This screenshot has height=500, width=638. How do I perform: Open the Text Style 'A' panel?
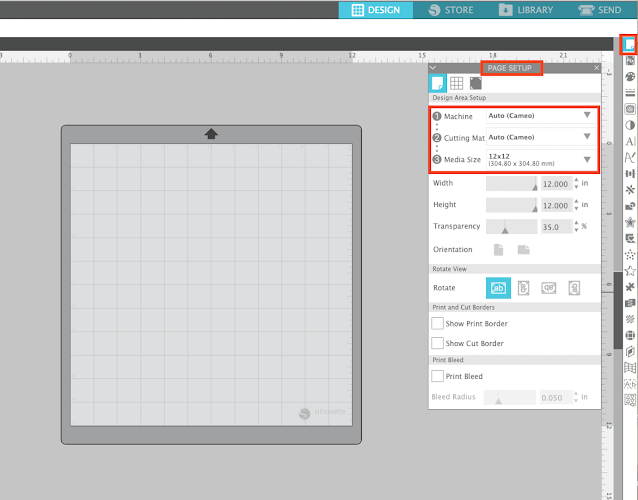pyautogui.click(x=630, y=142)
